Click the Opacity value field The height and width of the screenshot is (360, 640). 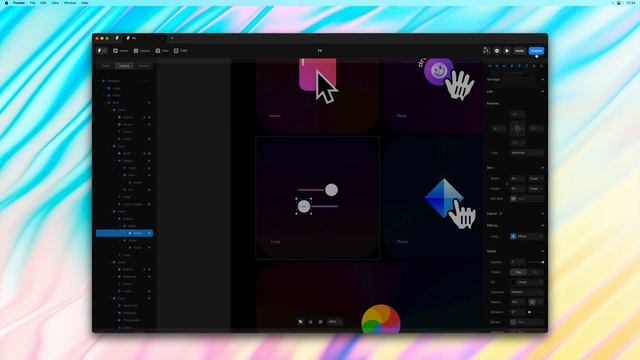click(x=518, y=262)
